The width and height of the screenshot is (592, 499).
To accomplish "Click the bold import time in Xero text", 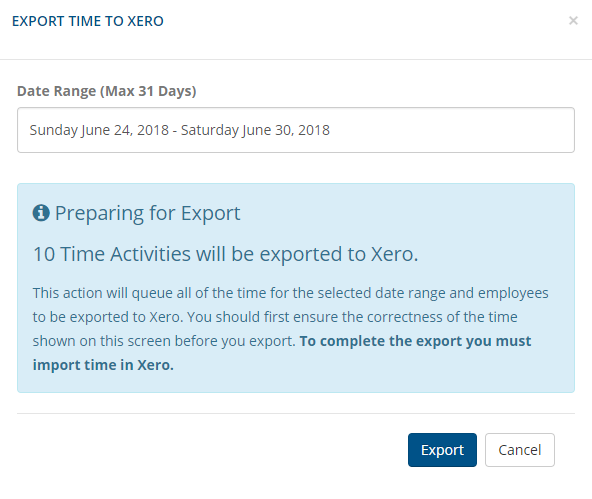I will pyautogui.click(x=103, y=365).
